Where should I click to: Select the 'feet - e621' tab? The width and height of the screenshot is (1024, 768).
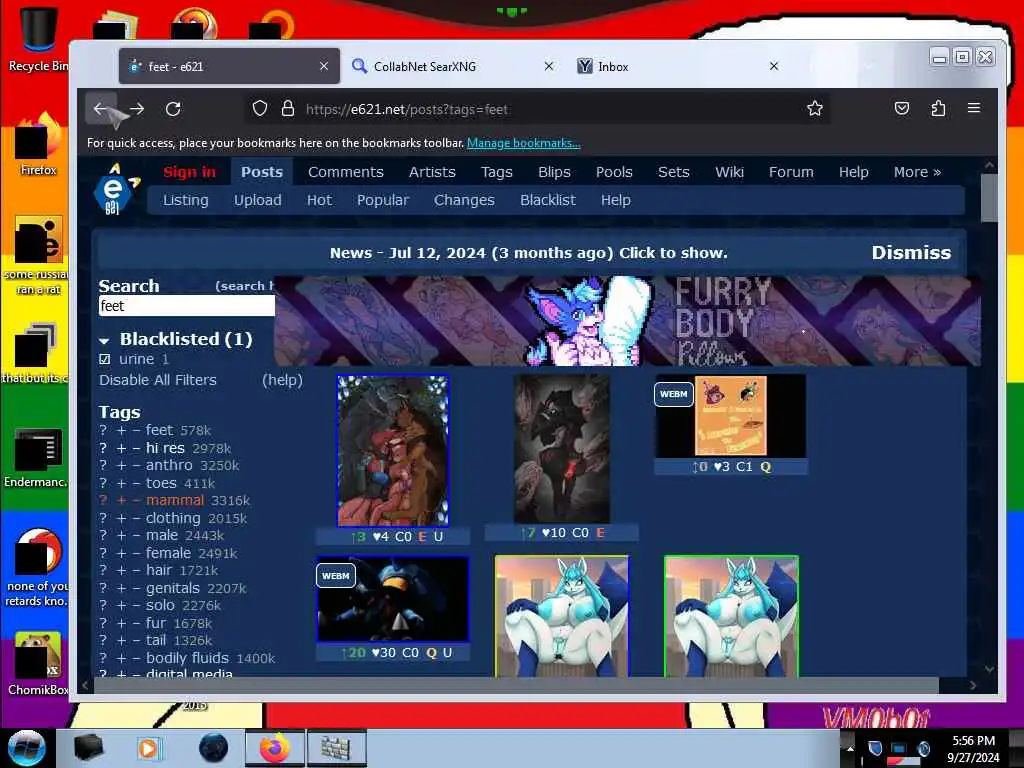point(229,66)
